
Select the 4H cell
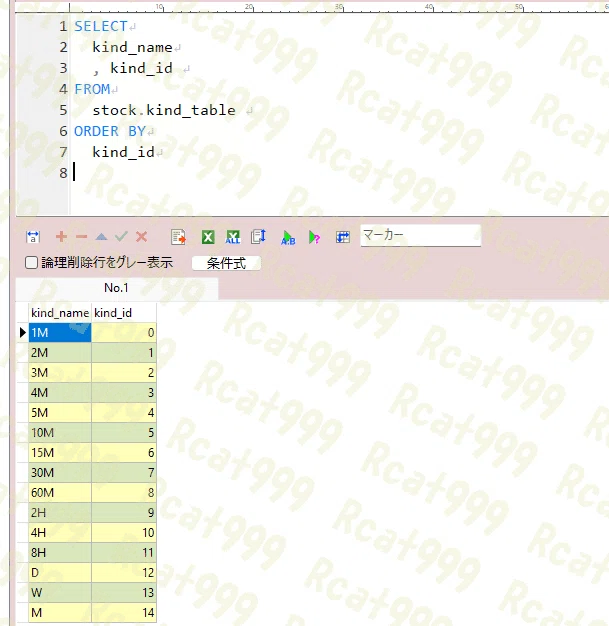click(60, 532)
